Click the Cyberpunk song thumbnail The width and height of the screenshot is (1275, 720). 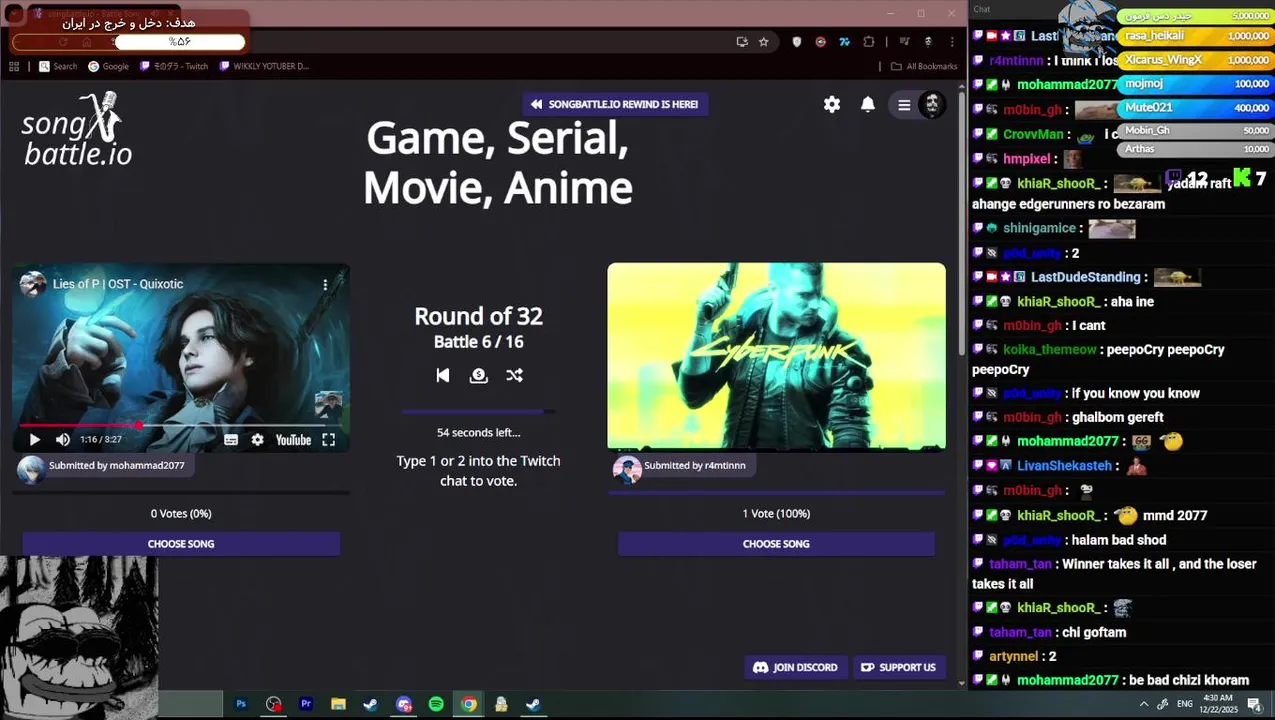click(776, 356)
